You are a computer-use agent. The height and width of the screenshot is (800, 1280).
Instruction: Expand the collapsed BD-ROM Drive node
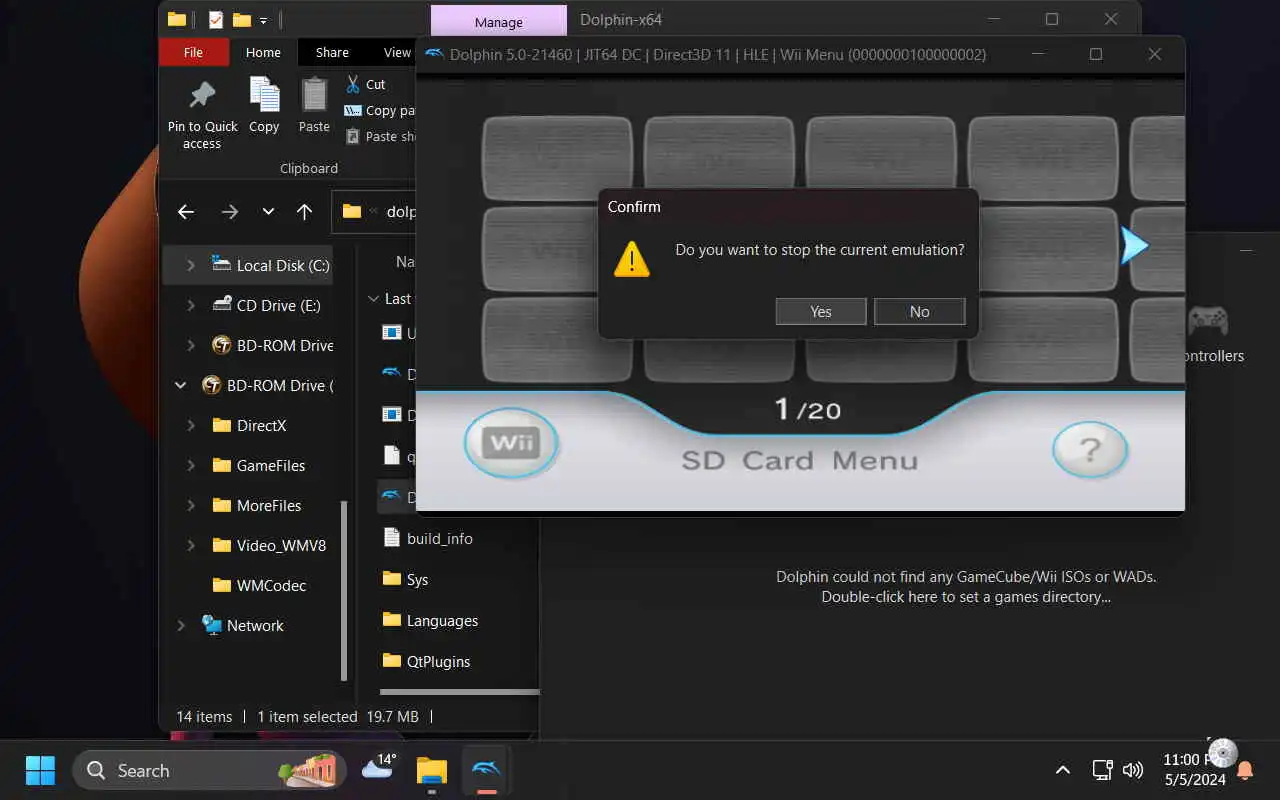[191, 345]
